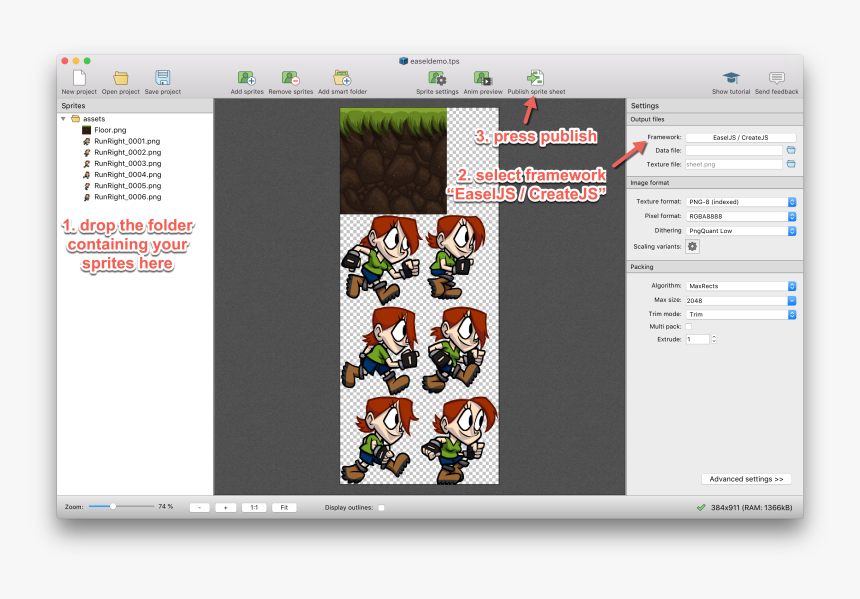
Task: Open the Max size dropdown arrow
Action: (x=791, y=301)
